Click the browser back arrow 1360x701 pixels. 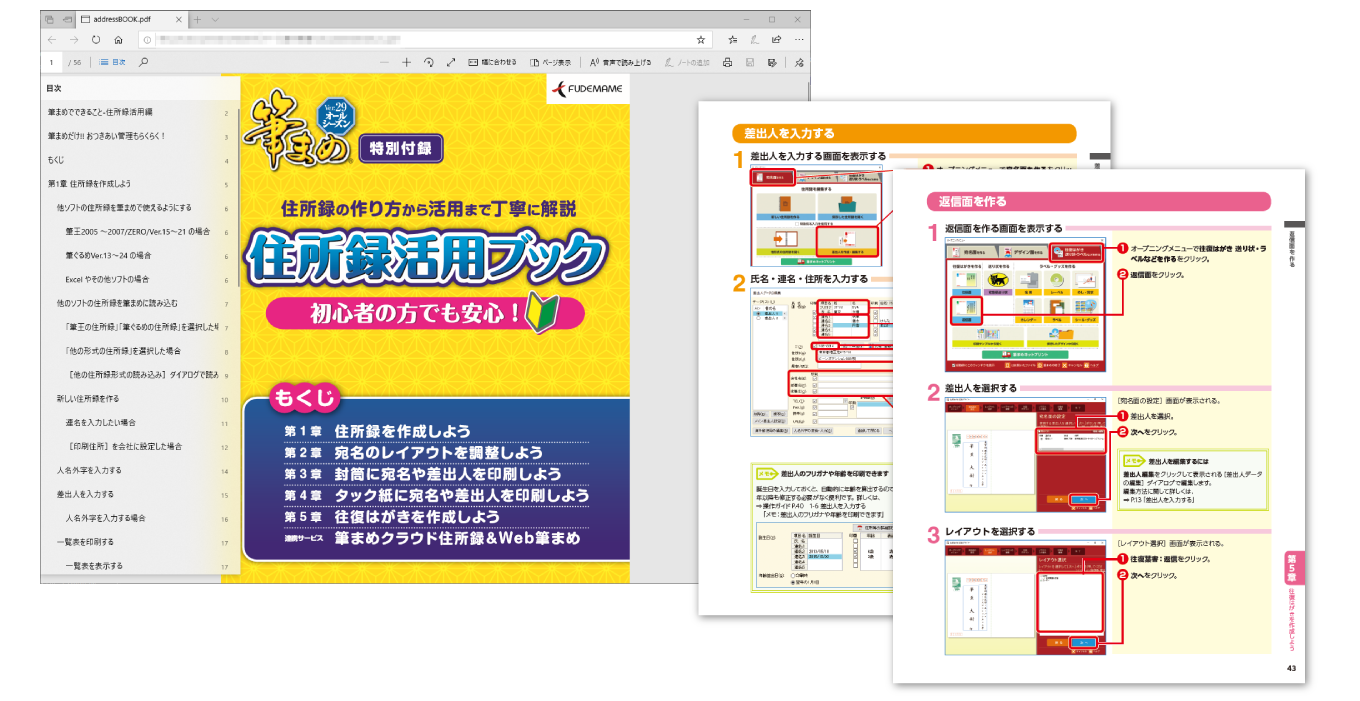point(51,40)
